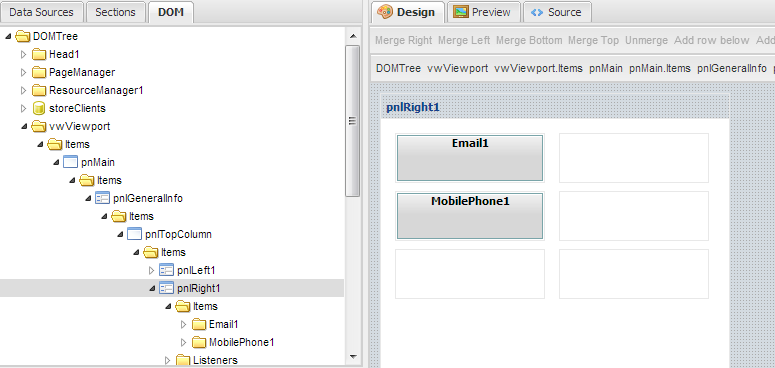Viewport: 775px width, 368px height.
Task: Select the MobilePhone1 field in design canvas
Action: coord(470,216)
